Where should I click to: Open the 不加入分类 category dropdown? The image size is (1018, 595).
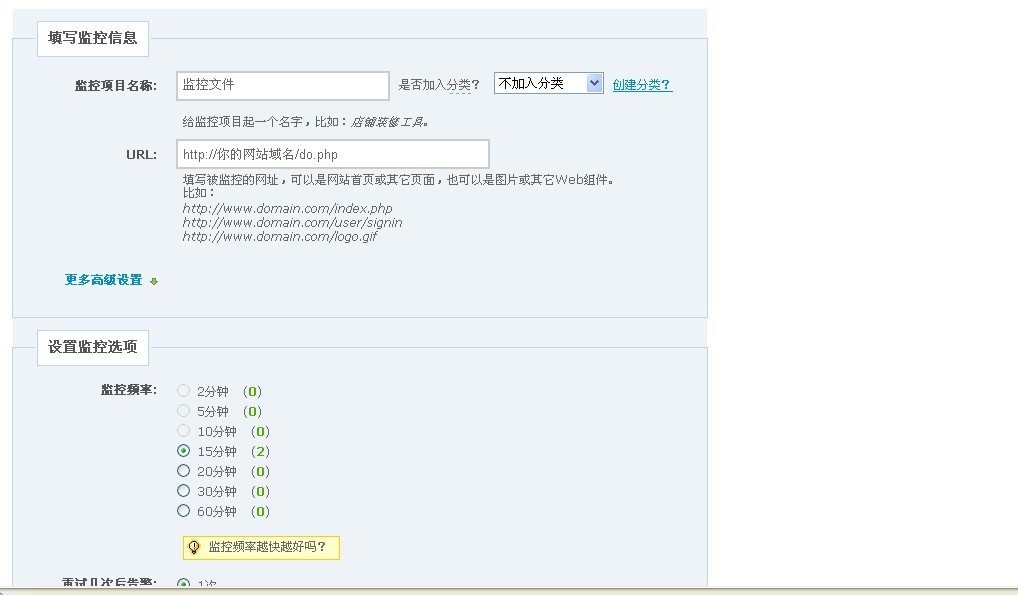point(548,84)
